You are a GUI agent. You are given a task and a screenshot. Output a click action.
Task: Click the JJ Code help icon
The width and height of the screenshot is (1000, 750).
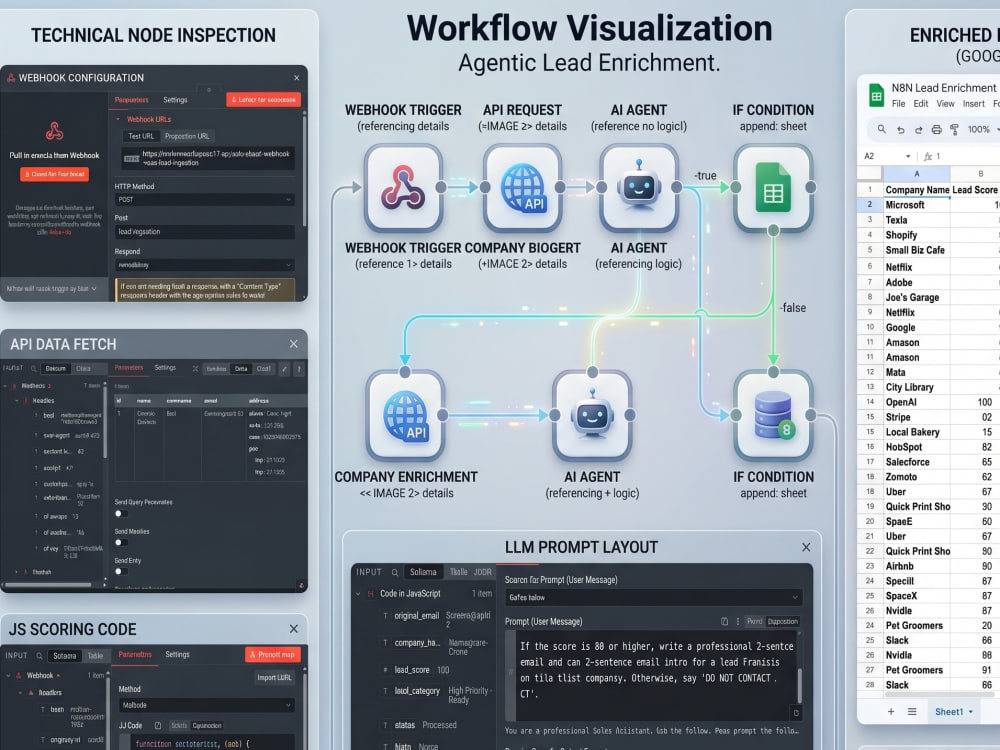[158, 725]
